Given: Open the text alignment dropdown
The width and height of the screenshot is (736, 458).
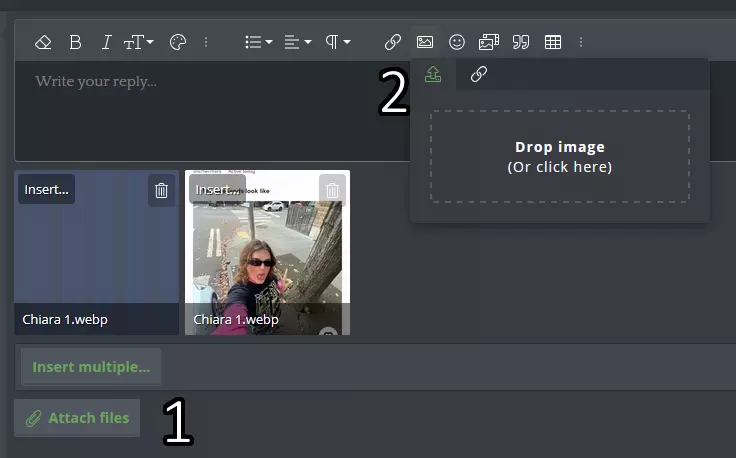Looking at the screenshot, I should click(x=298, y=42).
